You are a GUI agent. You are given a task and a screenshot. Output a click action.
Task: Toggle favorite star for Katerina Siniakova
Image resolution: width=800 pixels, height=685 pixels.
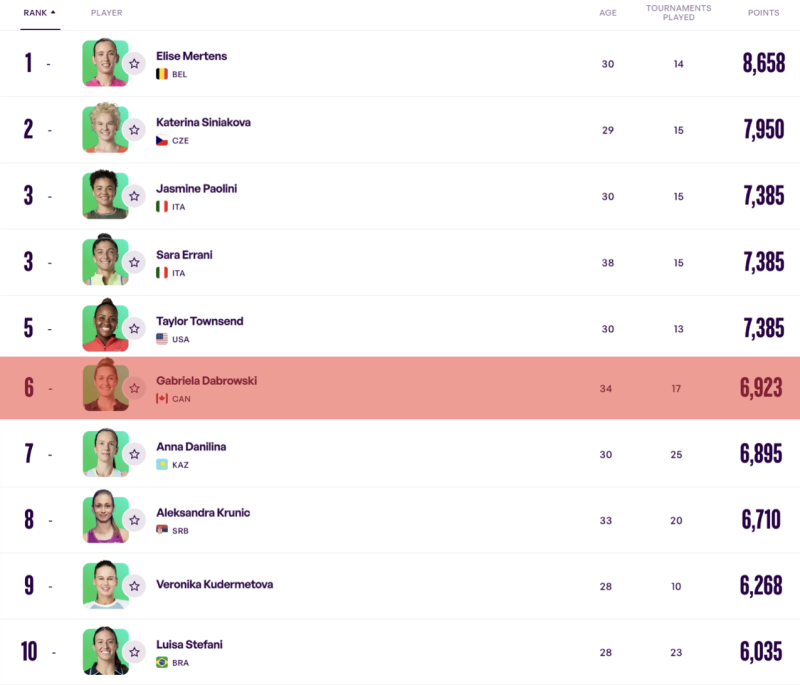pos(134,129)
